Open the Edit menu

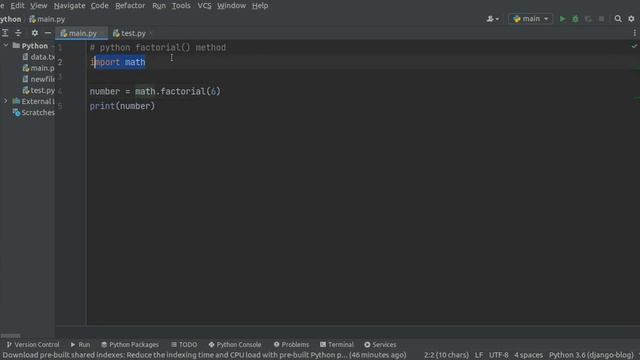17,6
